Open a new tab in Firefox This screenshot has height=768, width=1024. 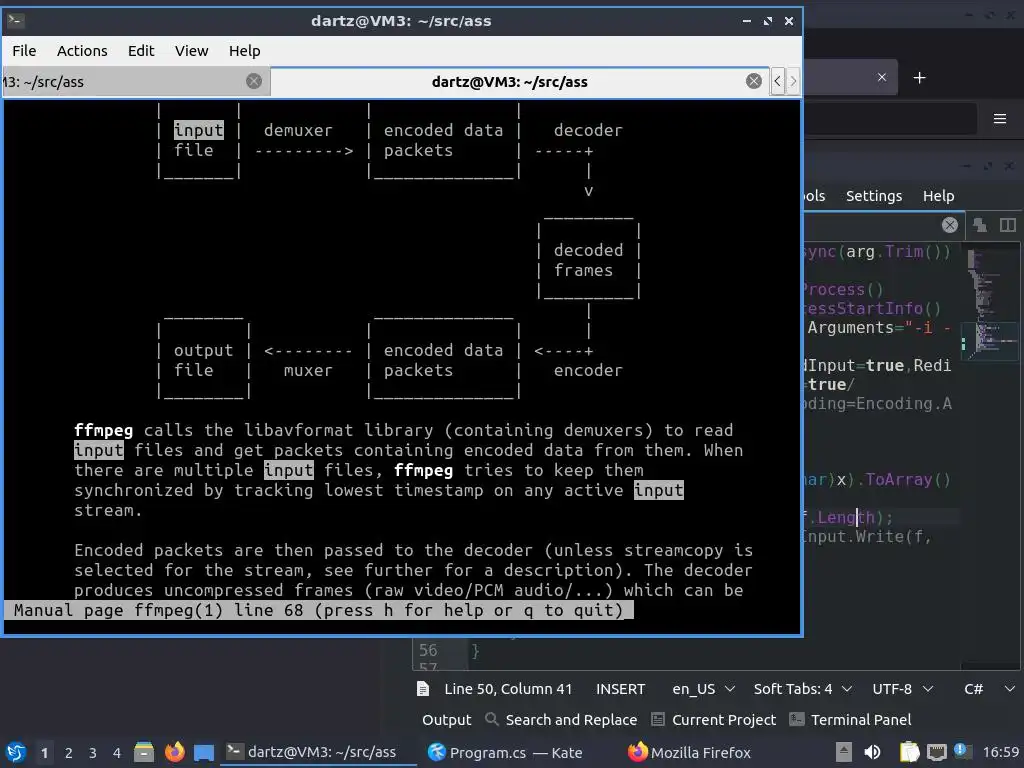tap(920, 78)
